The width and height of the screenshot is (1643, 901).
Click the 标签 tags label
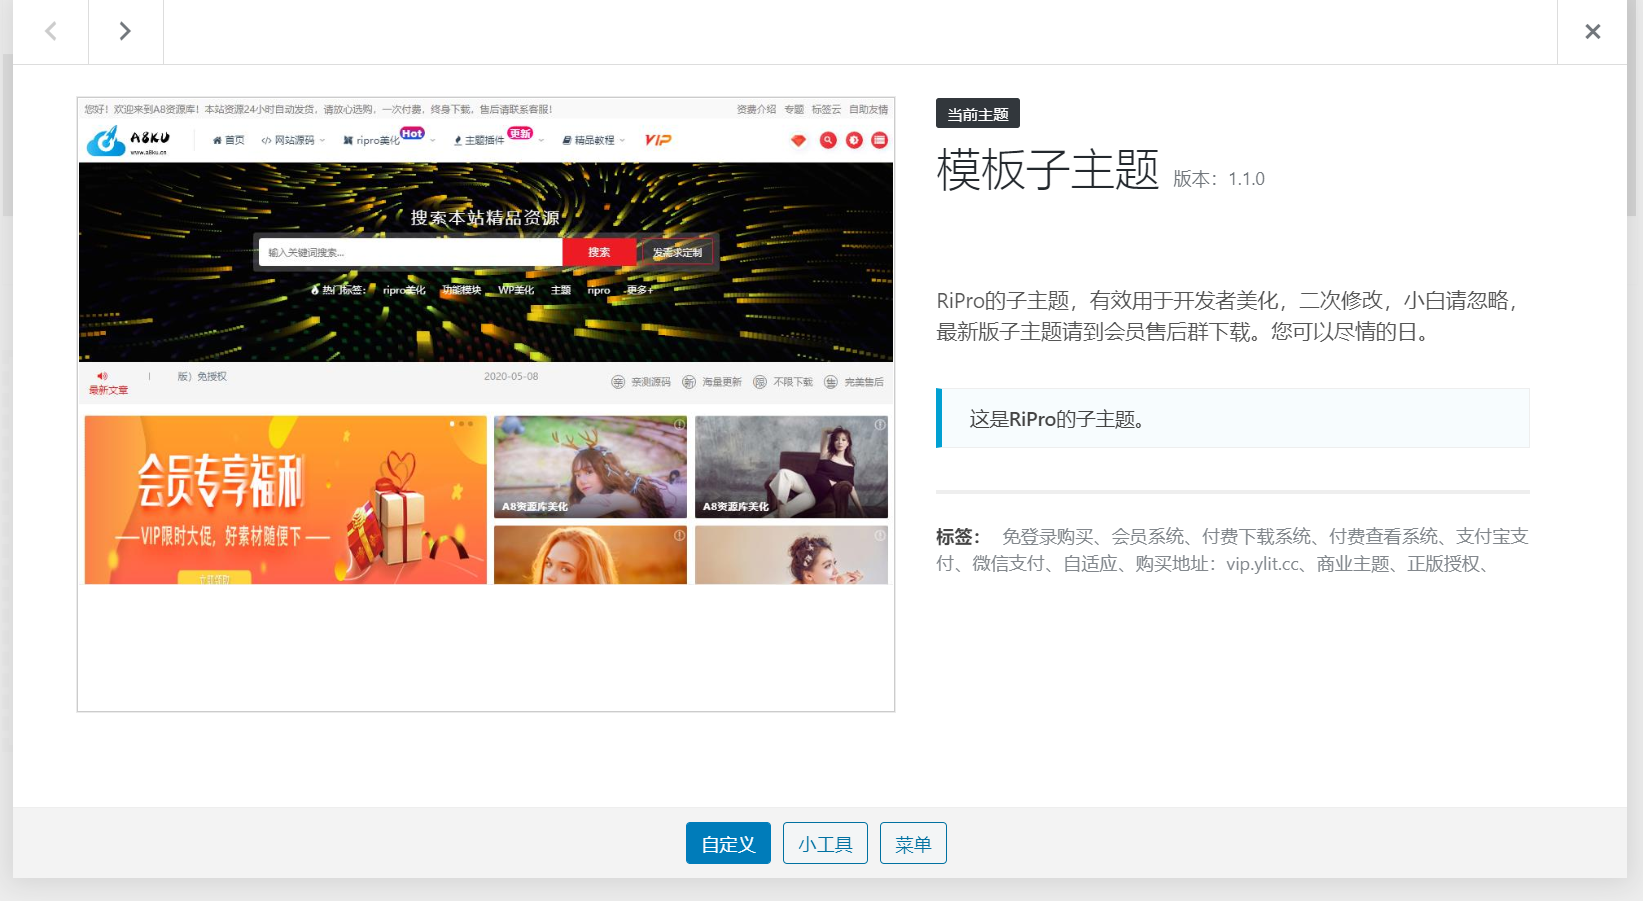click(x=958, y=537)
